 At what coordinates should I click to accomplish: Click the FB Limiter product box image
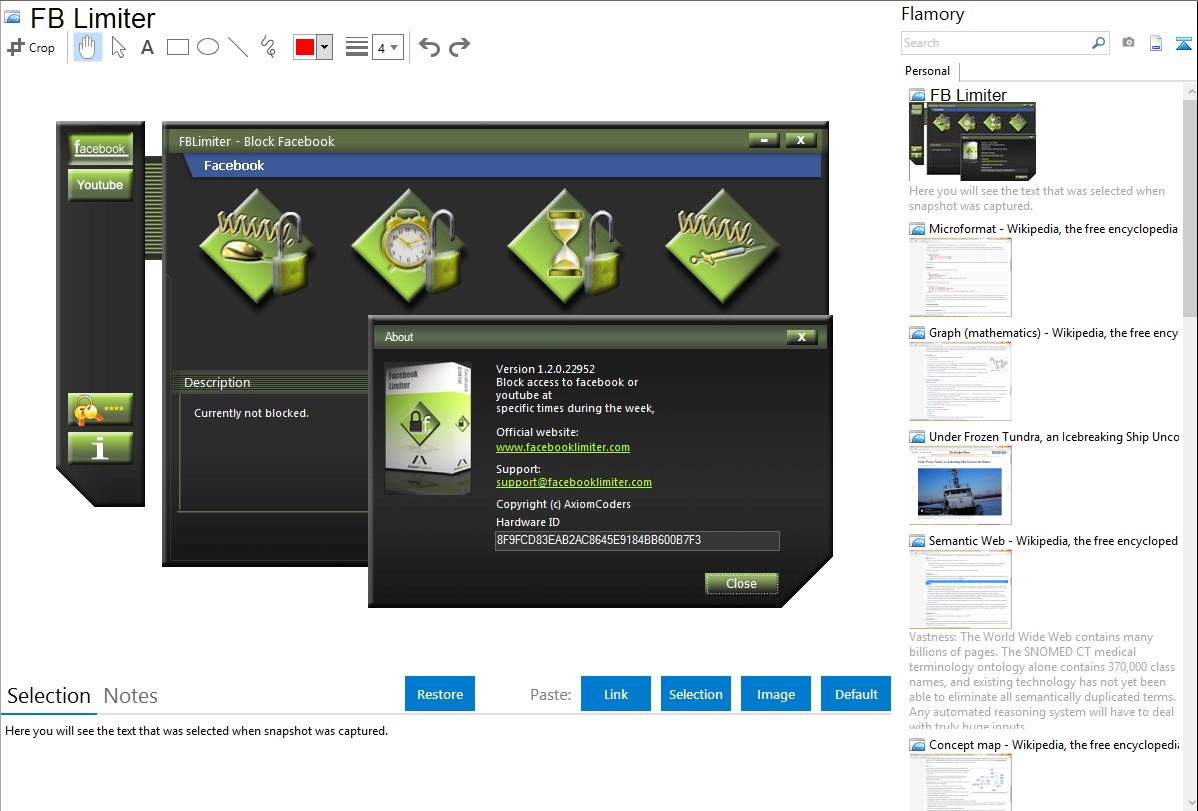click(x=428, y=428)
